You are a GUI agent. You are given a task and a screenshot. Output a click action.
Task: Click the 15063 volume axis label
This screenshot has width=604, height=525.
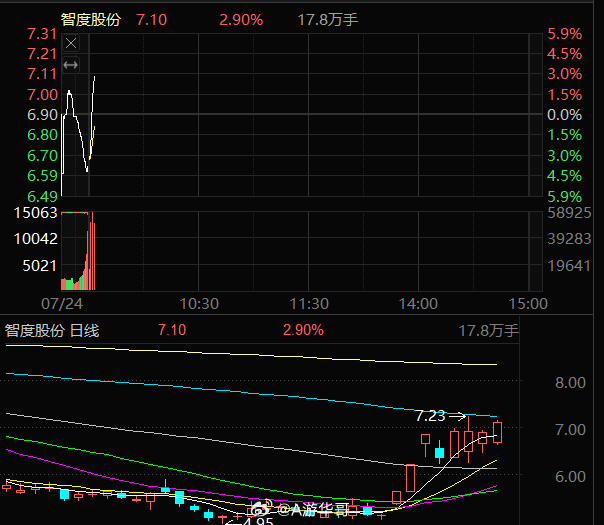pyautogui.click(x=35, y=213)
